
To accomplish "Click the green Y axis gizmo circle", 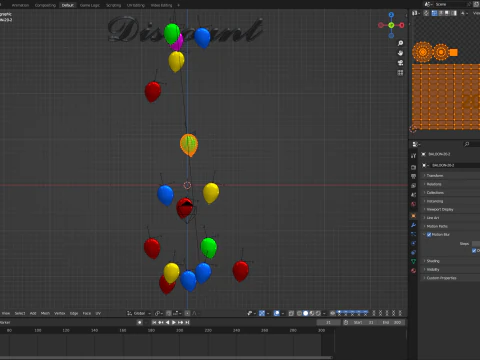I will (391, 25).
